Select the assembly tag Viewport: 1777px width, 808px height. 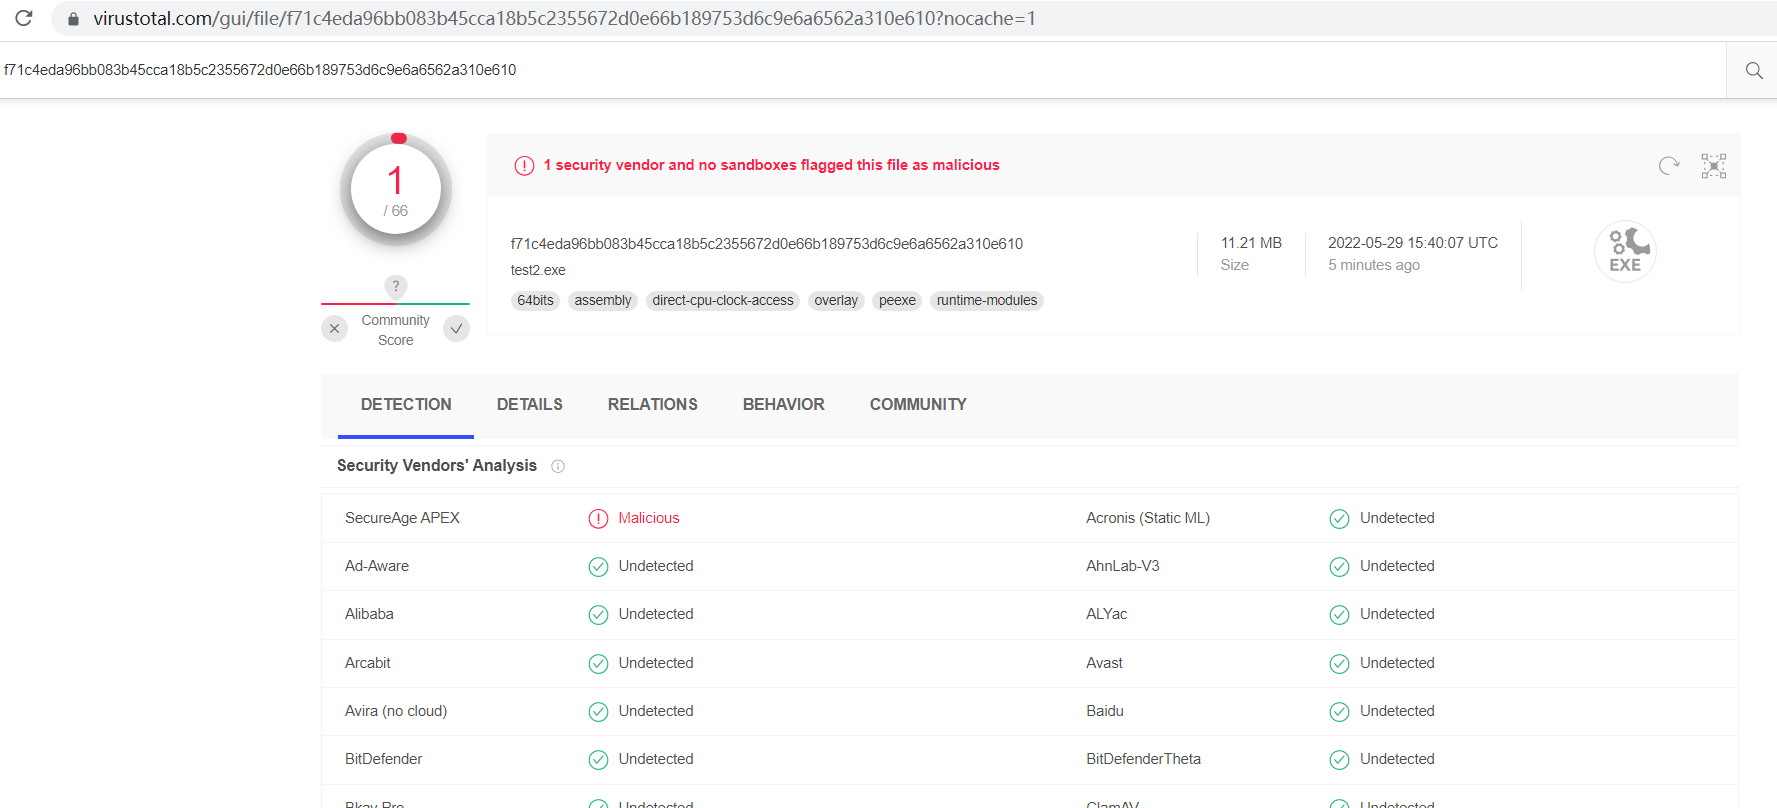[603, 301]
